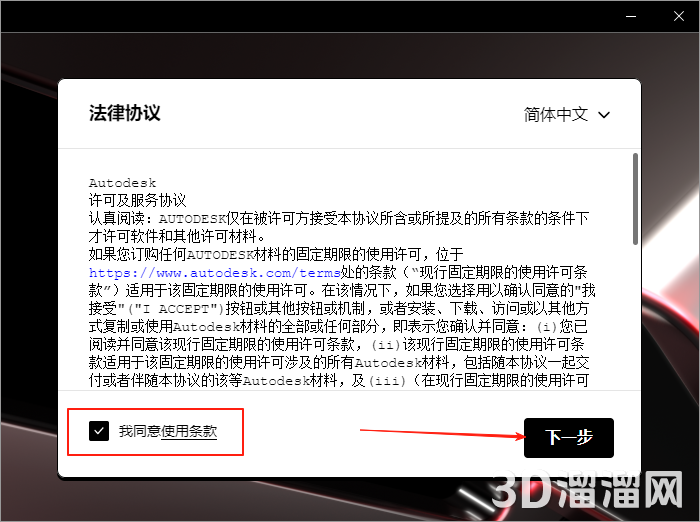Close the installer window
The height and width of the screenshot is (522, 700).
pos(679,17)
